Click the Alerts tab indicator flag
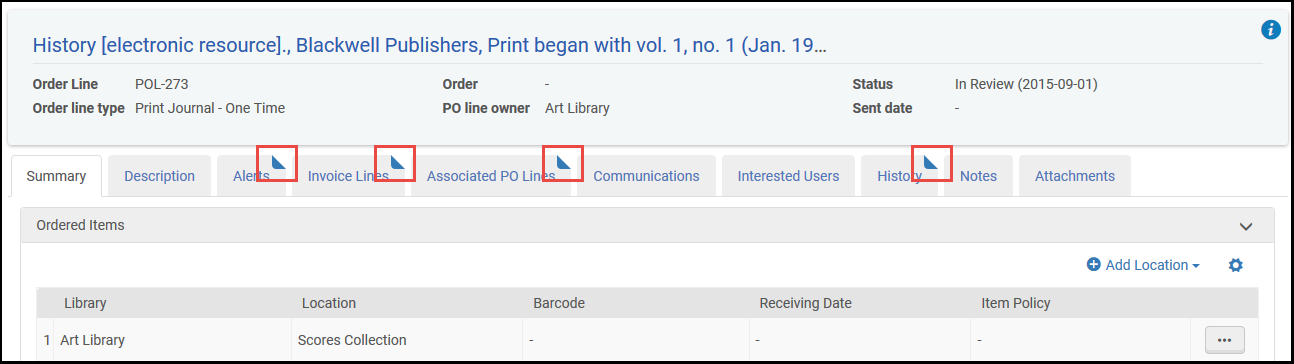1294x364 pixels. click(279, 162)
